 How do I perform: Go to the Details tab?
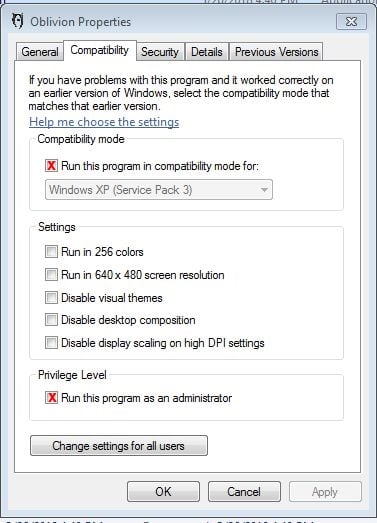tap(207, 52)
